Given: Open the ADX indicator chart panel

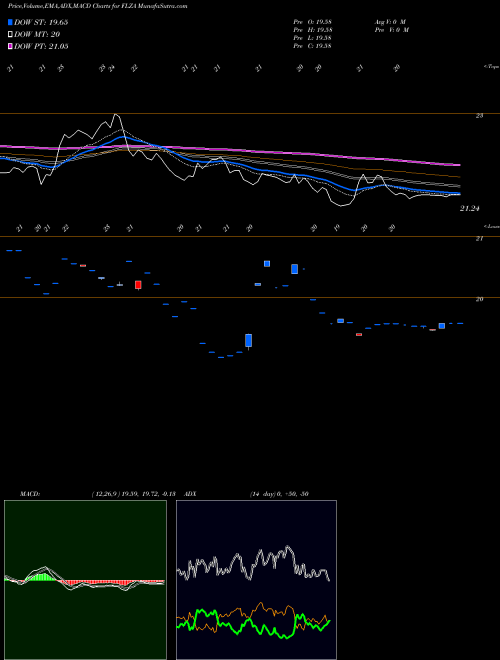Looking at the screenshot, I should (x=256, y=580).
